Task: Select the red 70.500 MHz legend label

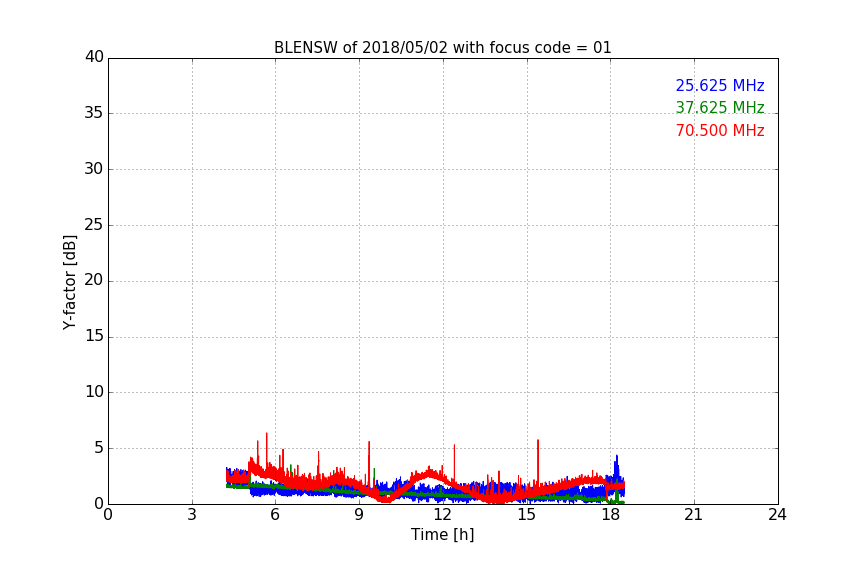Action: tap(720, 131)
